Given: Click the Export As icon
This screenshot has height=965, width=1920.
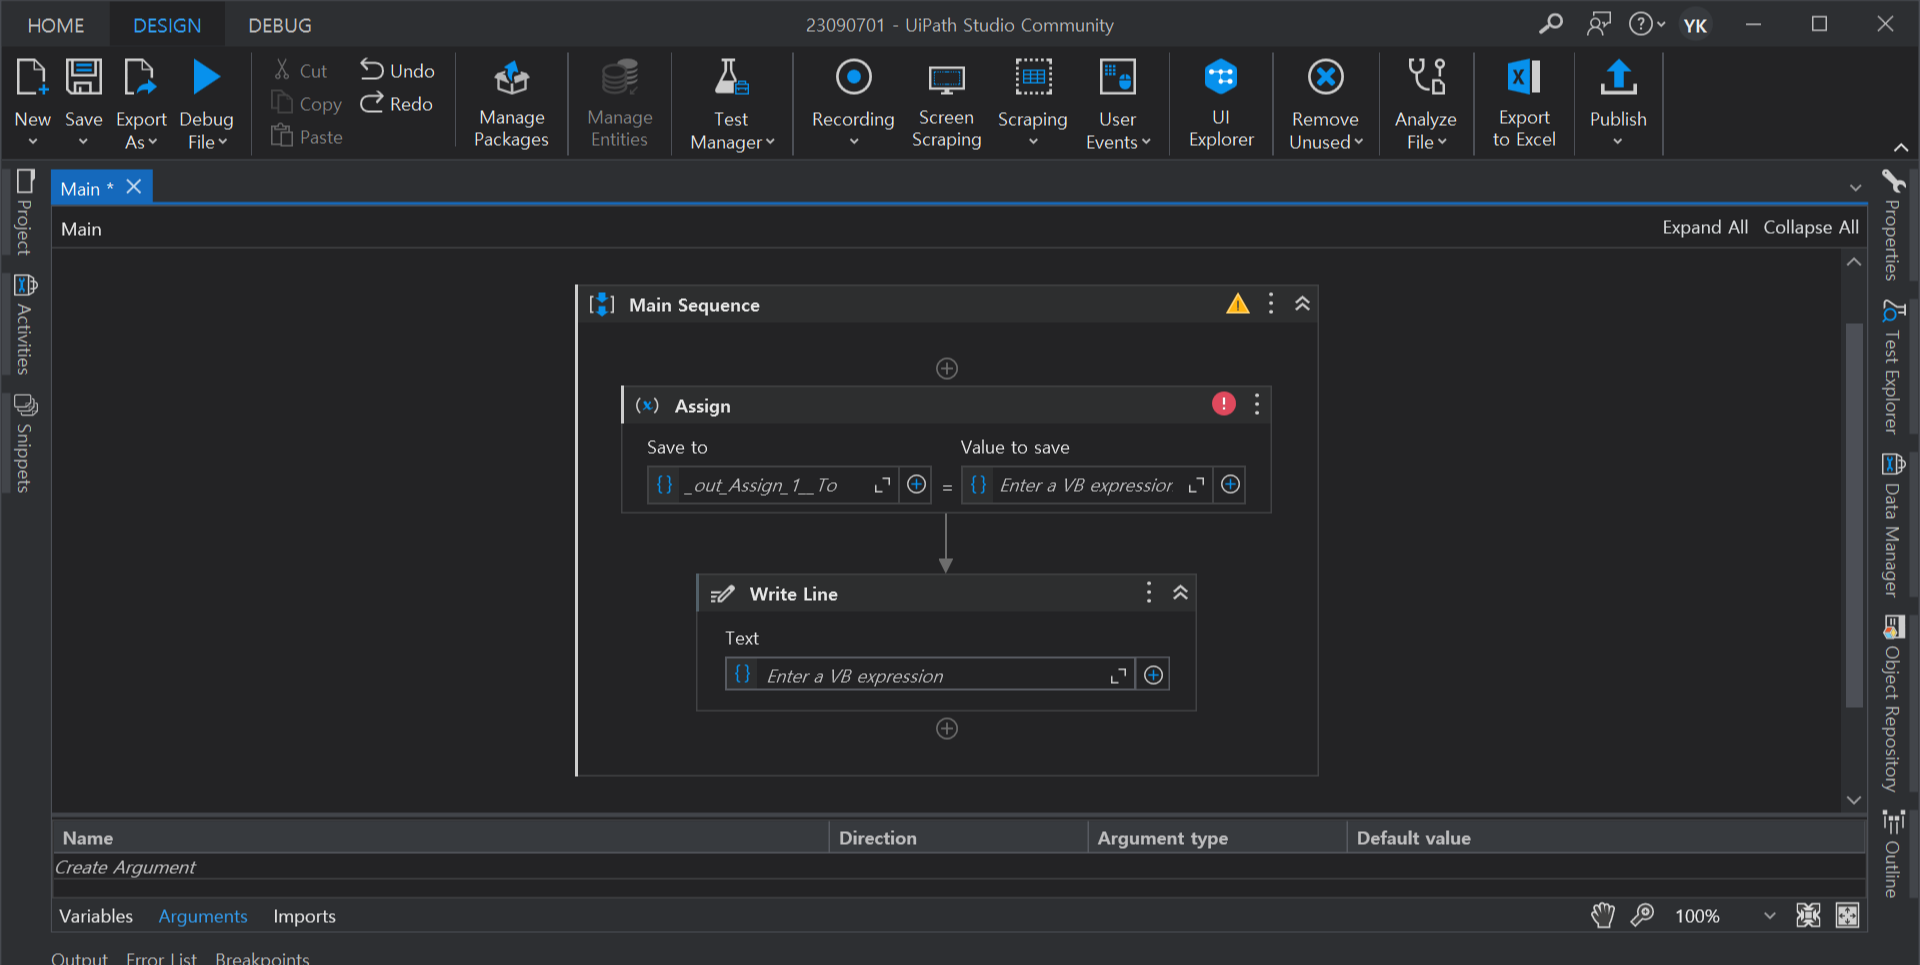Looking at the screenshot, I should [140, 78].
